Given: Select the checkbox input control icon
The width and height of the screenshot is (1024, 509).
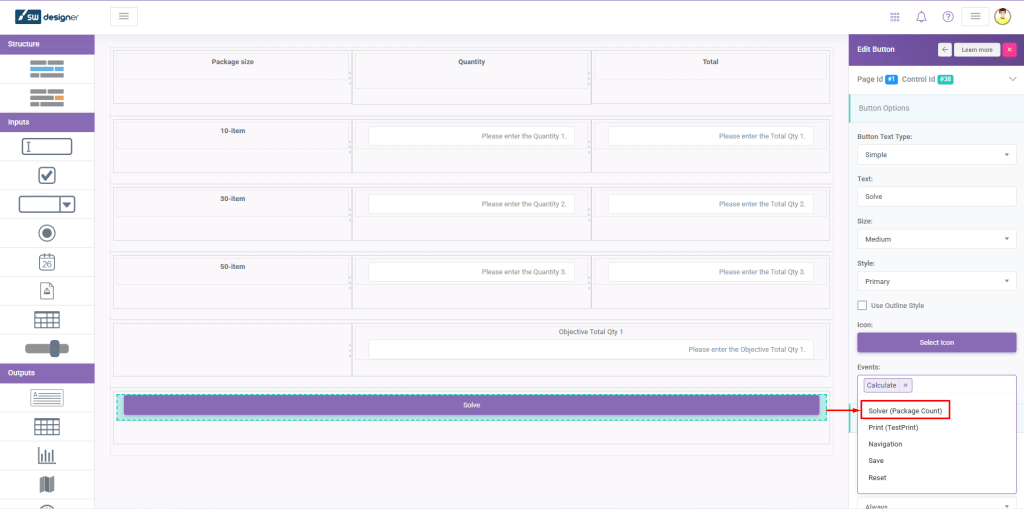Looking at the screenshot, I should pos(47,175).
